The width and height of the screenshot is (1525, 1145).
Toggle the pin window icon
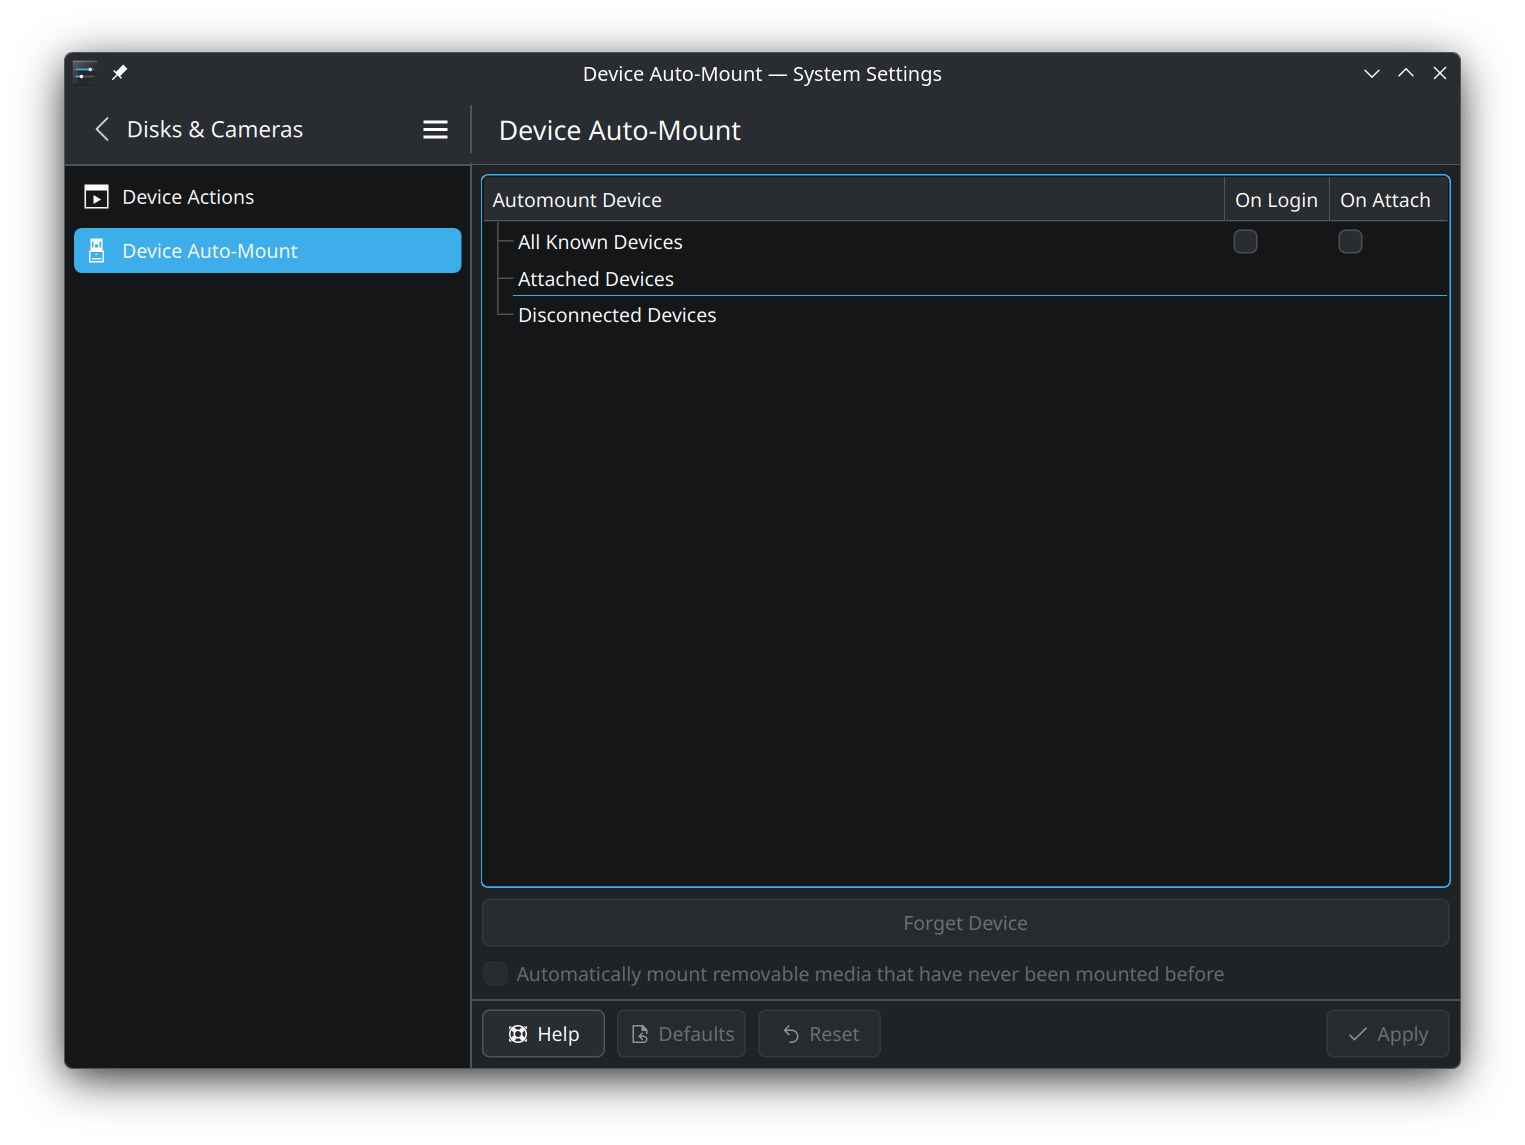(119, 73)
